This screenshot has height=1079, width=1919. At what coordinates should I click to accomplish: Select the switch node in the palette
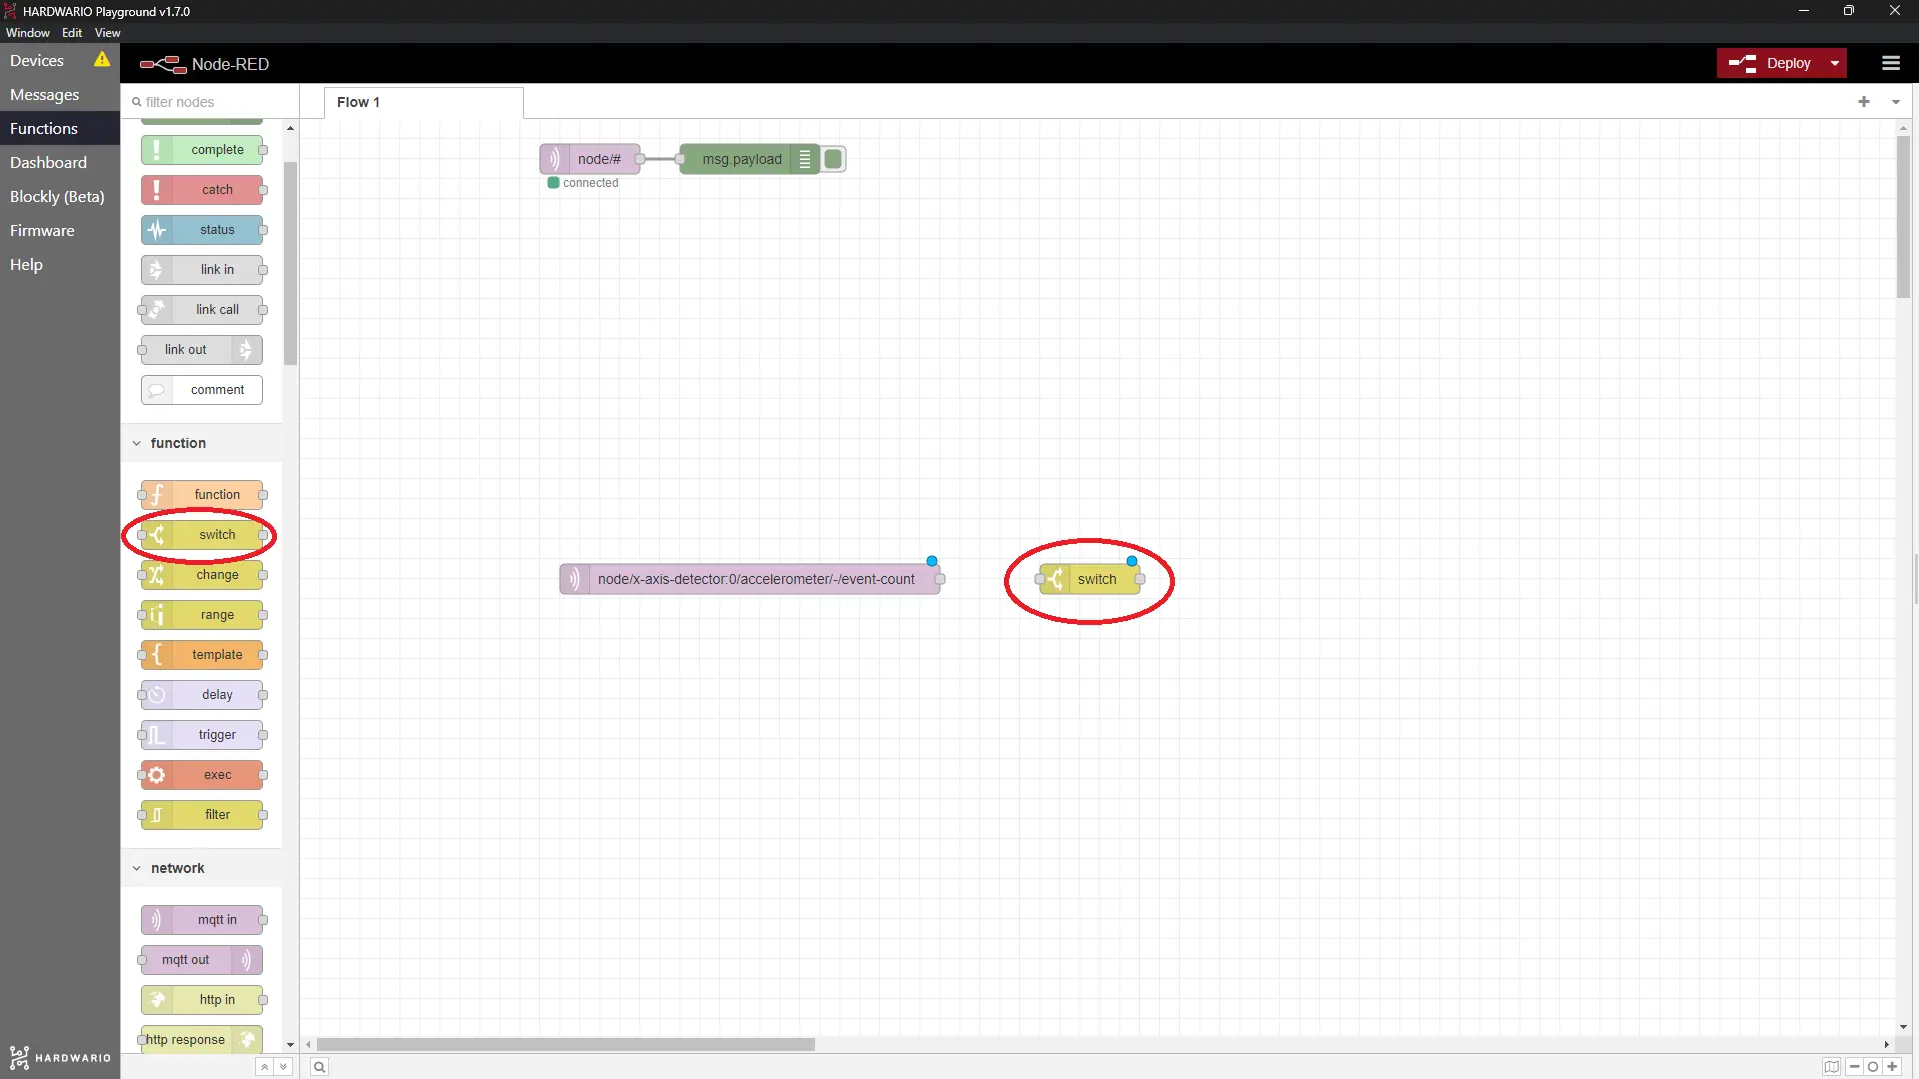point(202,535)
